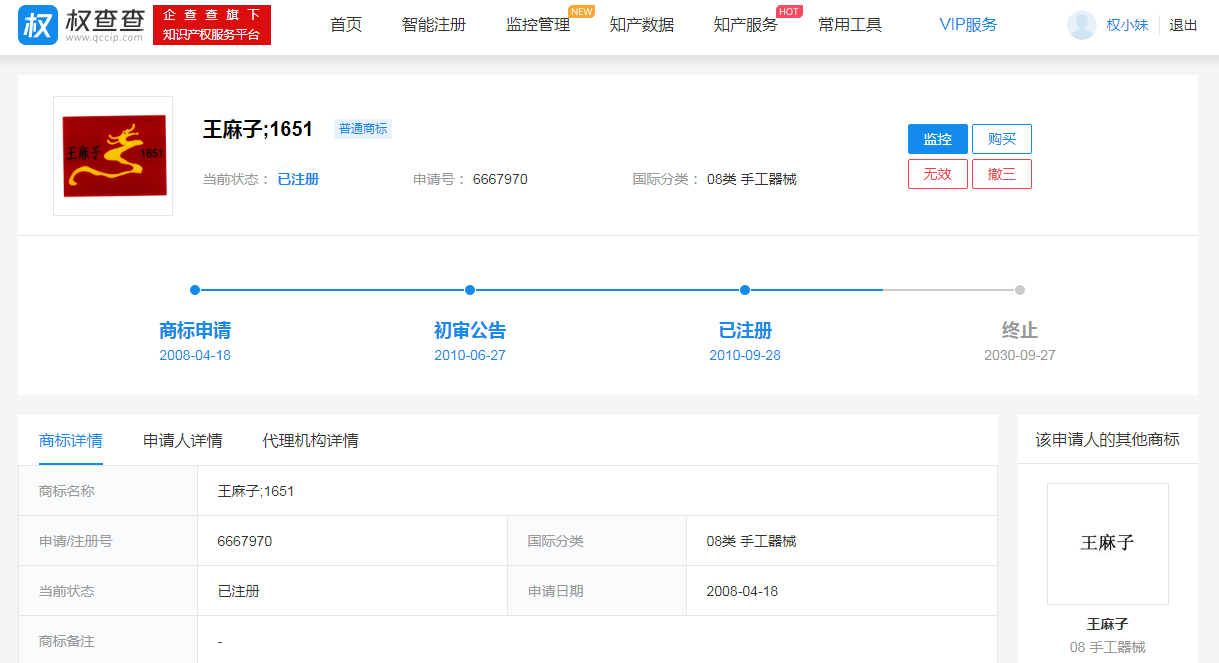Click the 普通商标 tag
Image resolution: width=1219 pixels, height=663 pixels.
tap(363, 129)
